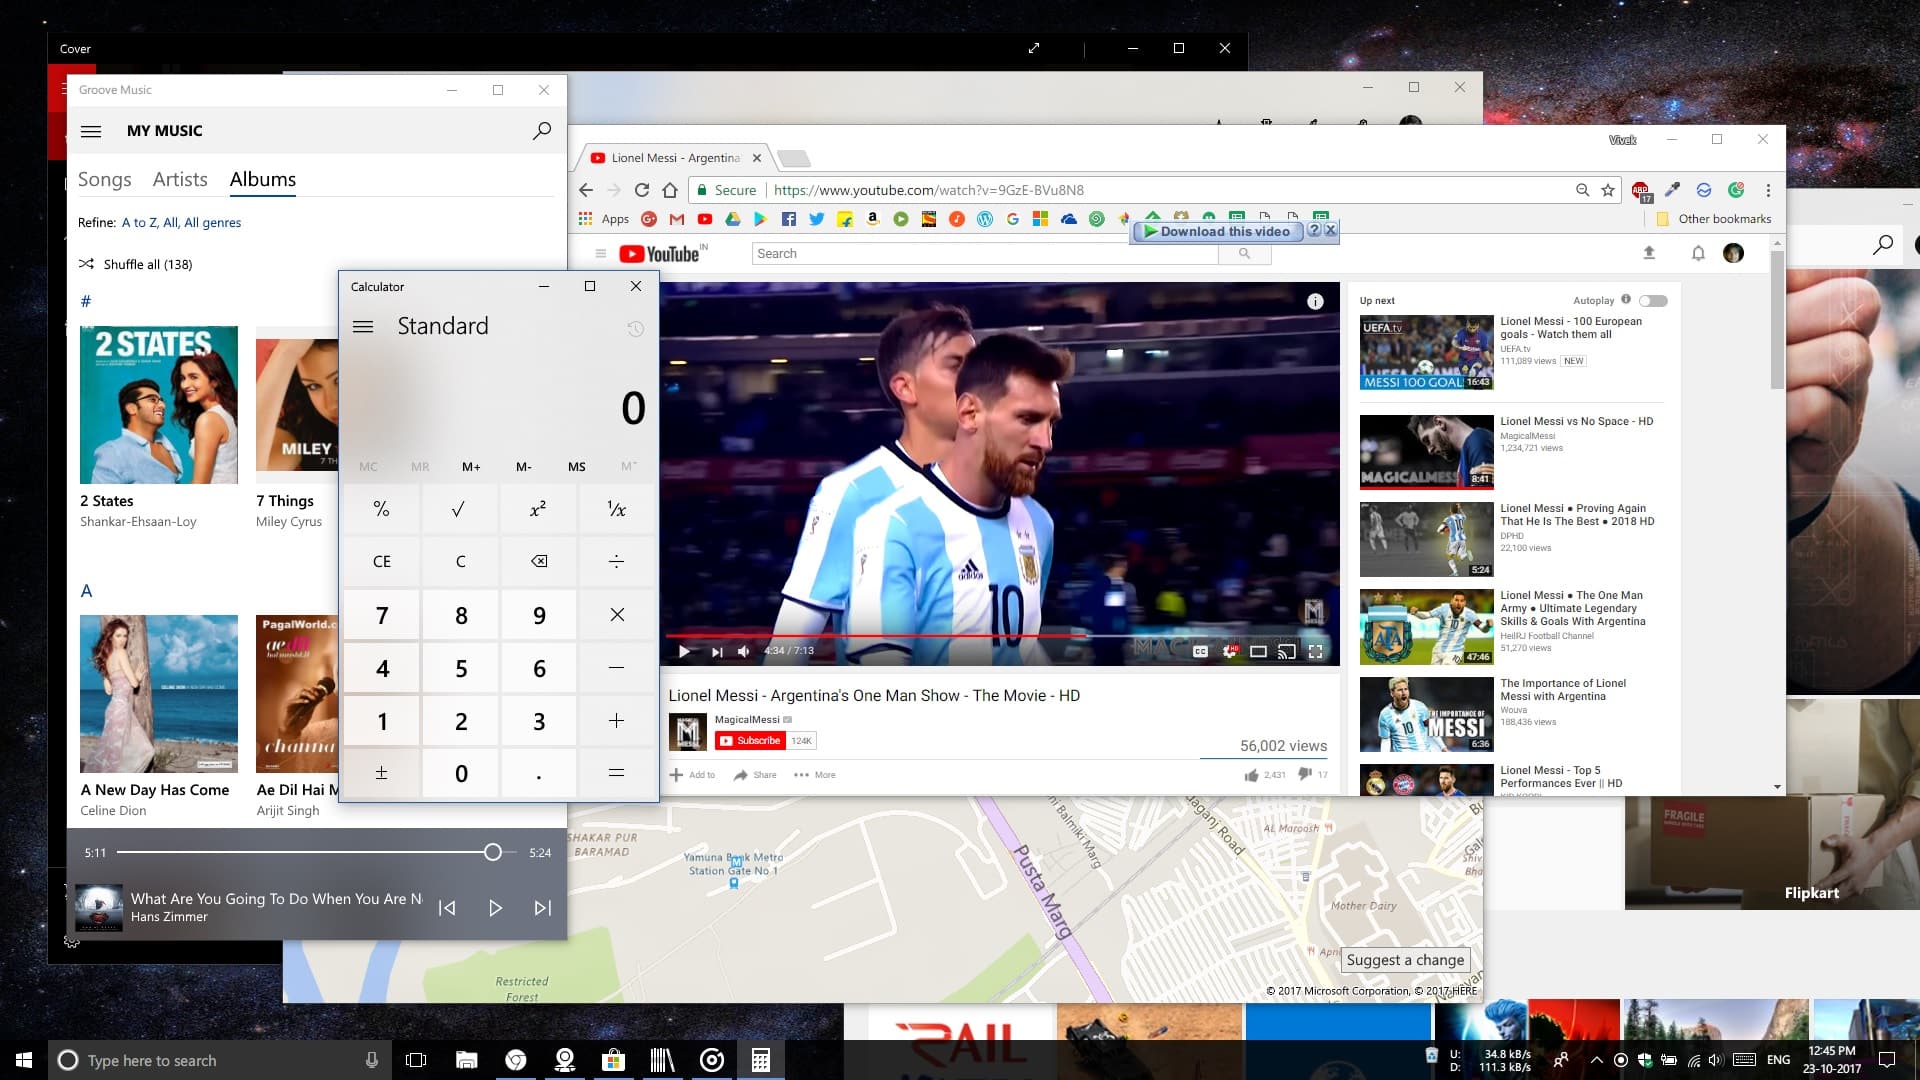
Task: Open YouTube upload icon
Action: coord(1649,253)
